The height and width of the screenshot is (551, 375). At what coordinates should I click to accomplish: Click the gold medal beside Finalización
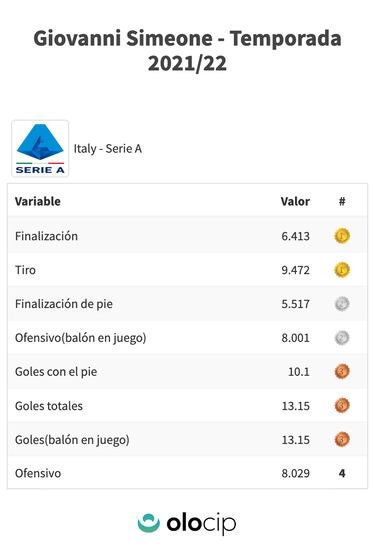pos(342,236)
